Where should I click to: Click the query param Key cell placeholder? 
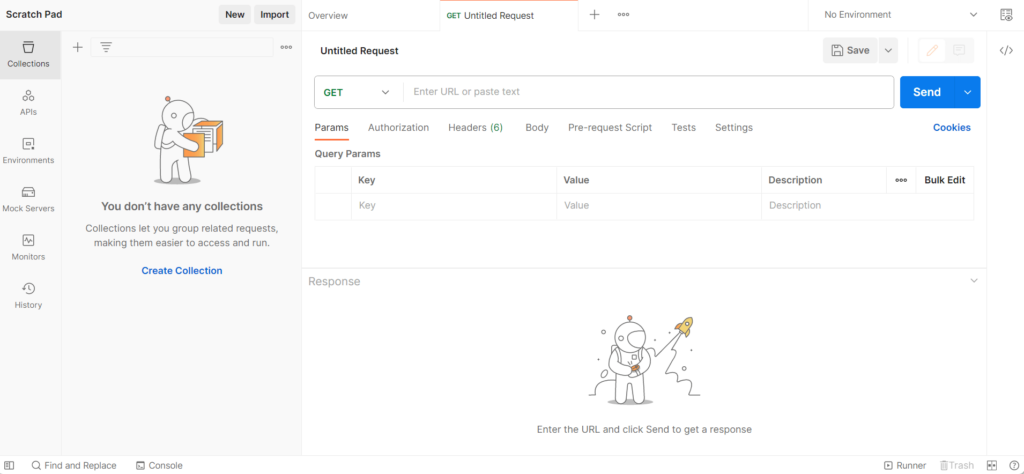(454, 206)
